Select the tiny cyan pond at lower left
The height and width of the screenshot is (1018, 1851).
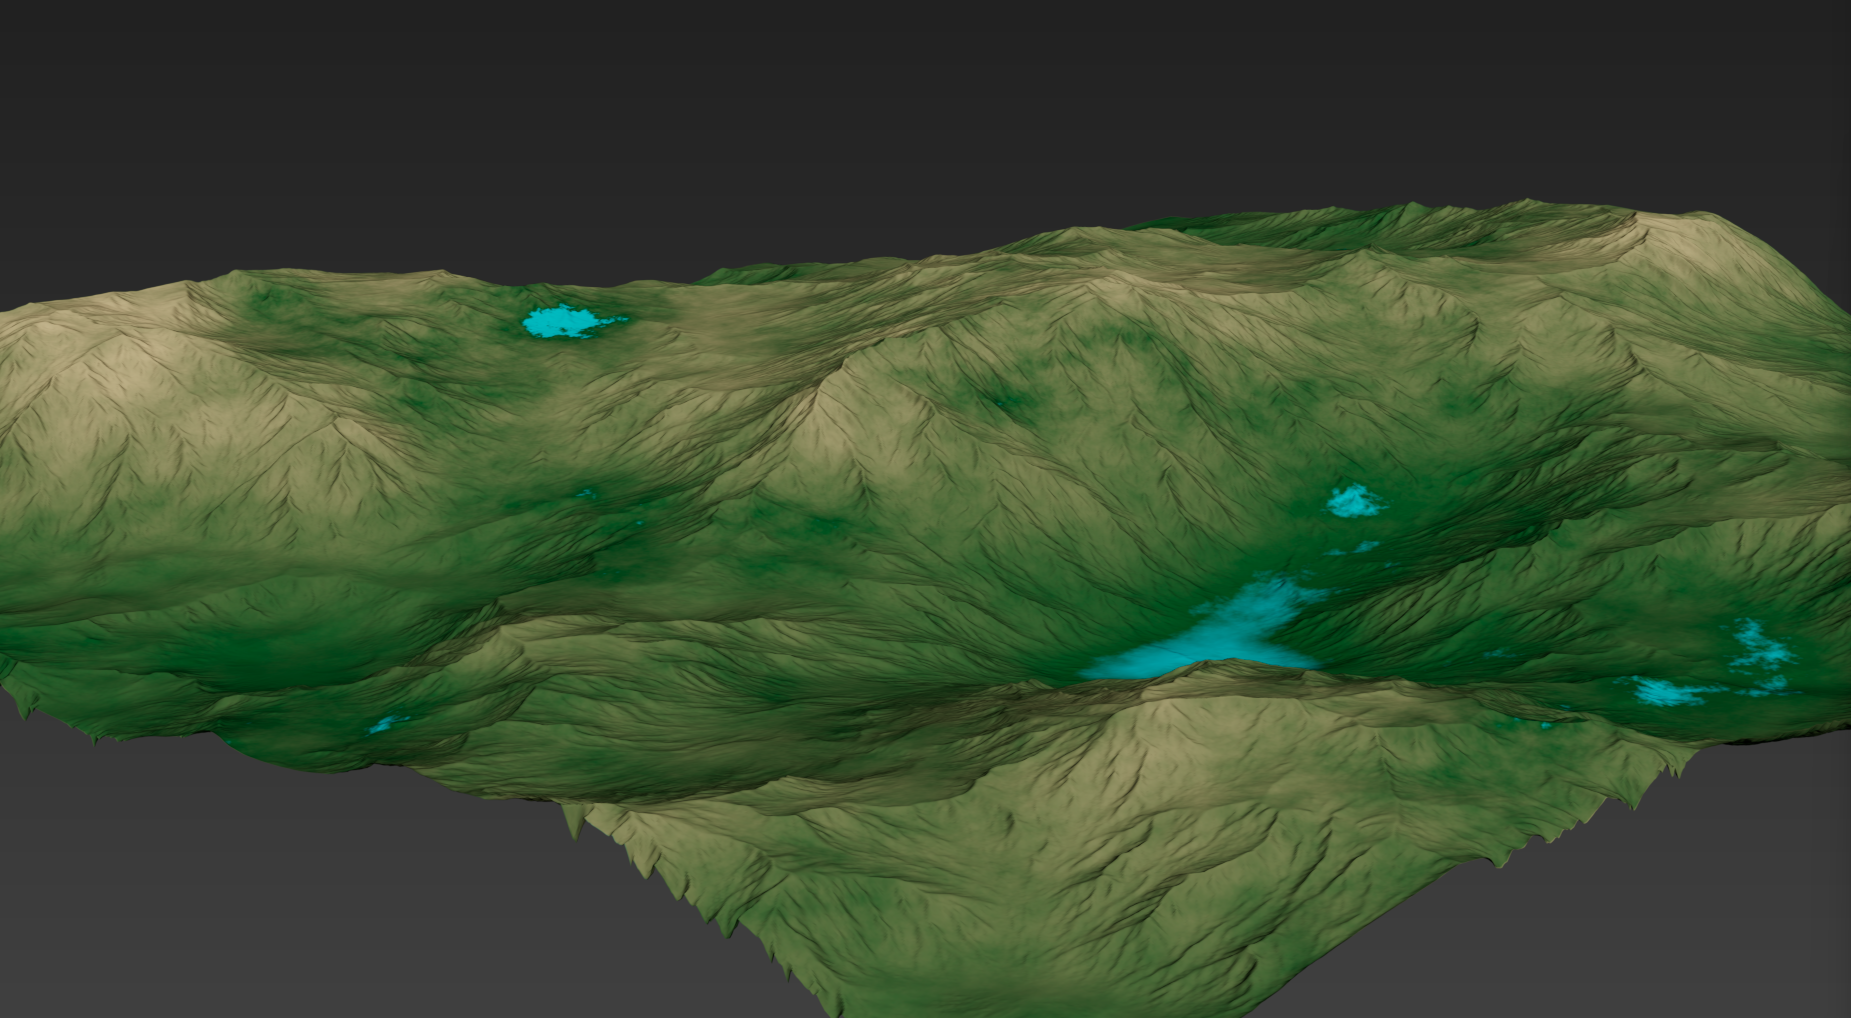pyautogui.click(x=383, y=723)
